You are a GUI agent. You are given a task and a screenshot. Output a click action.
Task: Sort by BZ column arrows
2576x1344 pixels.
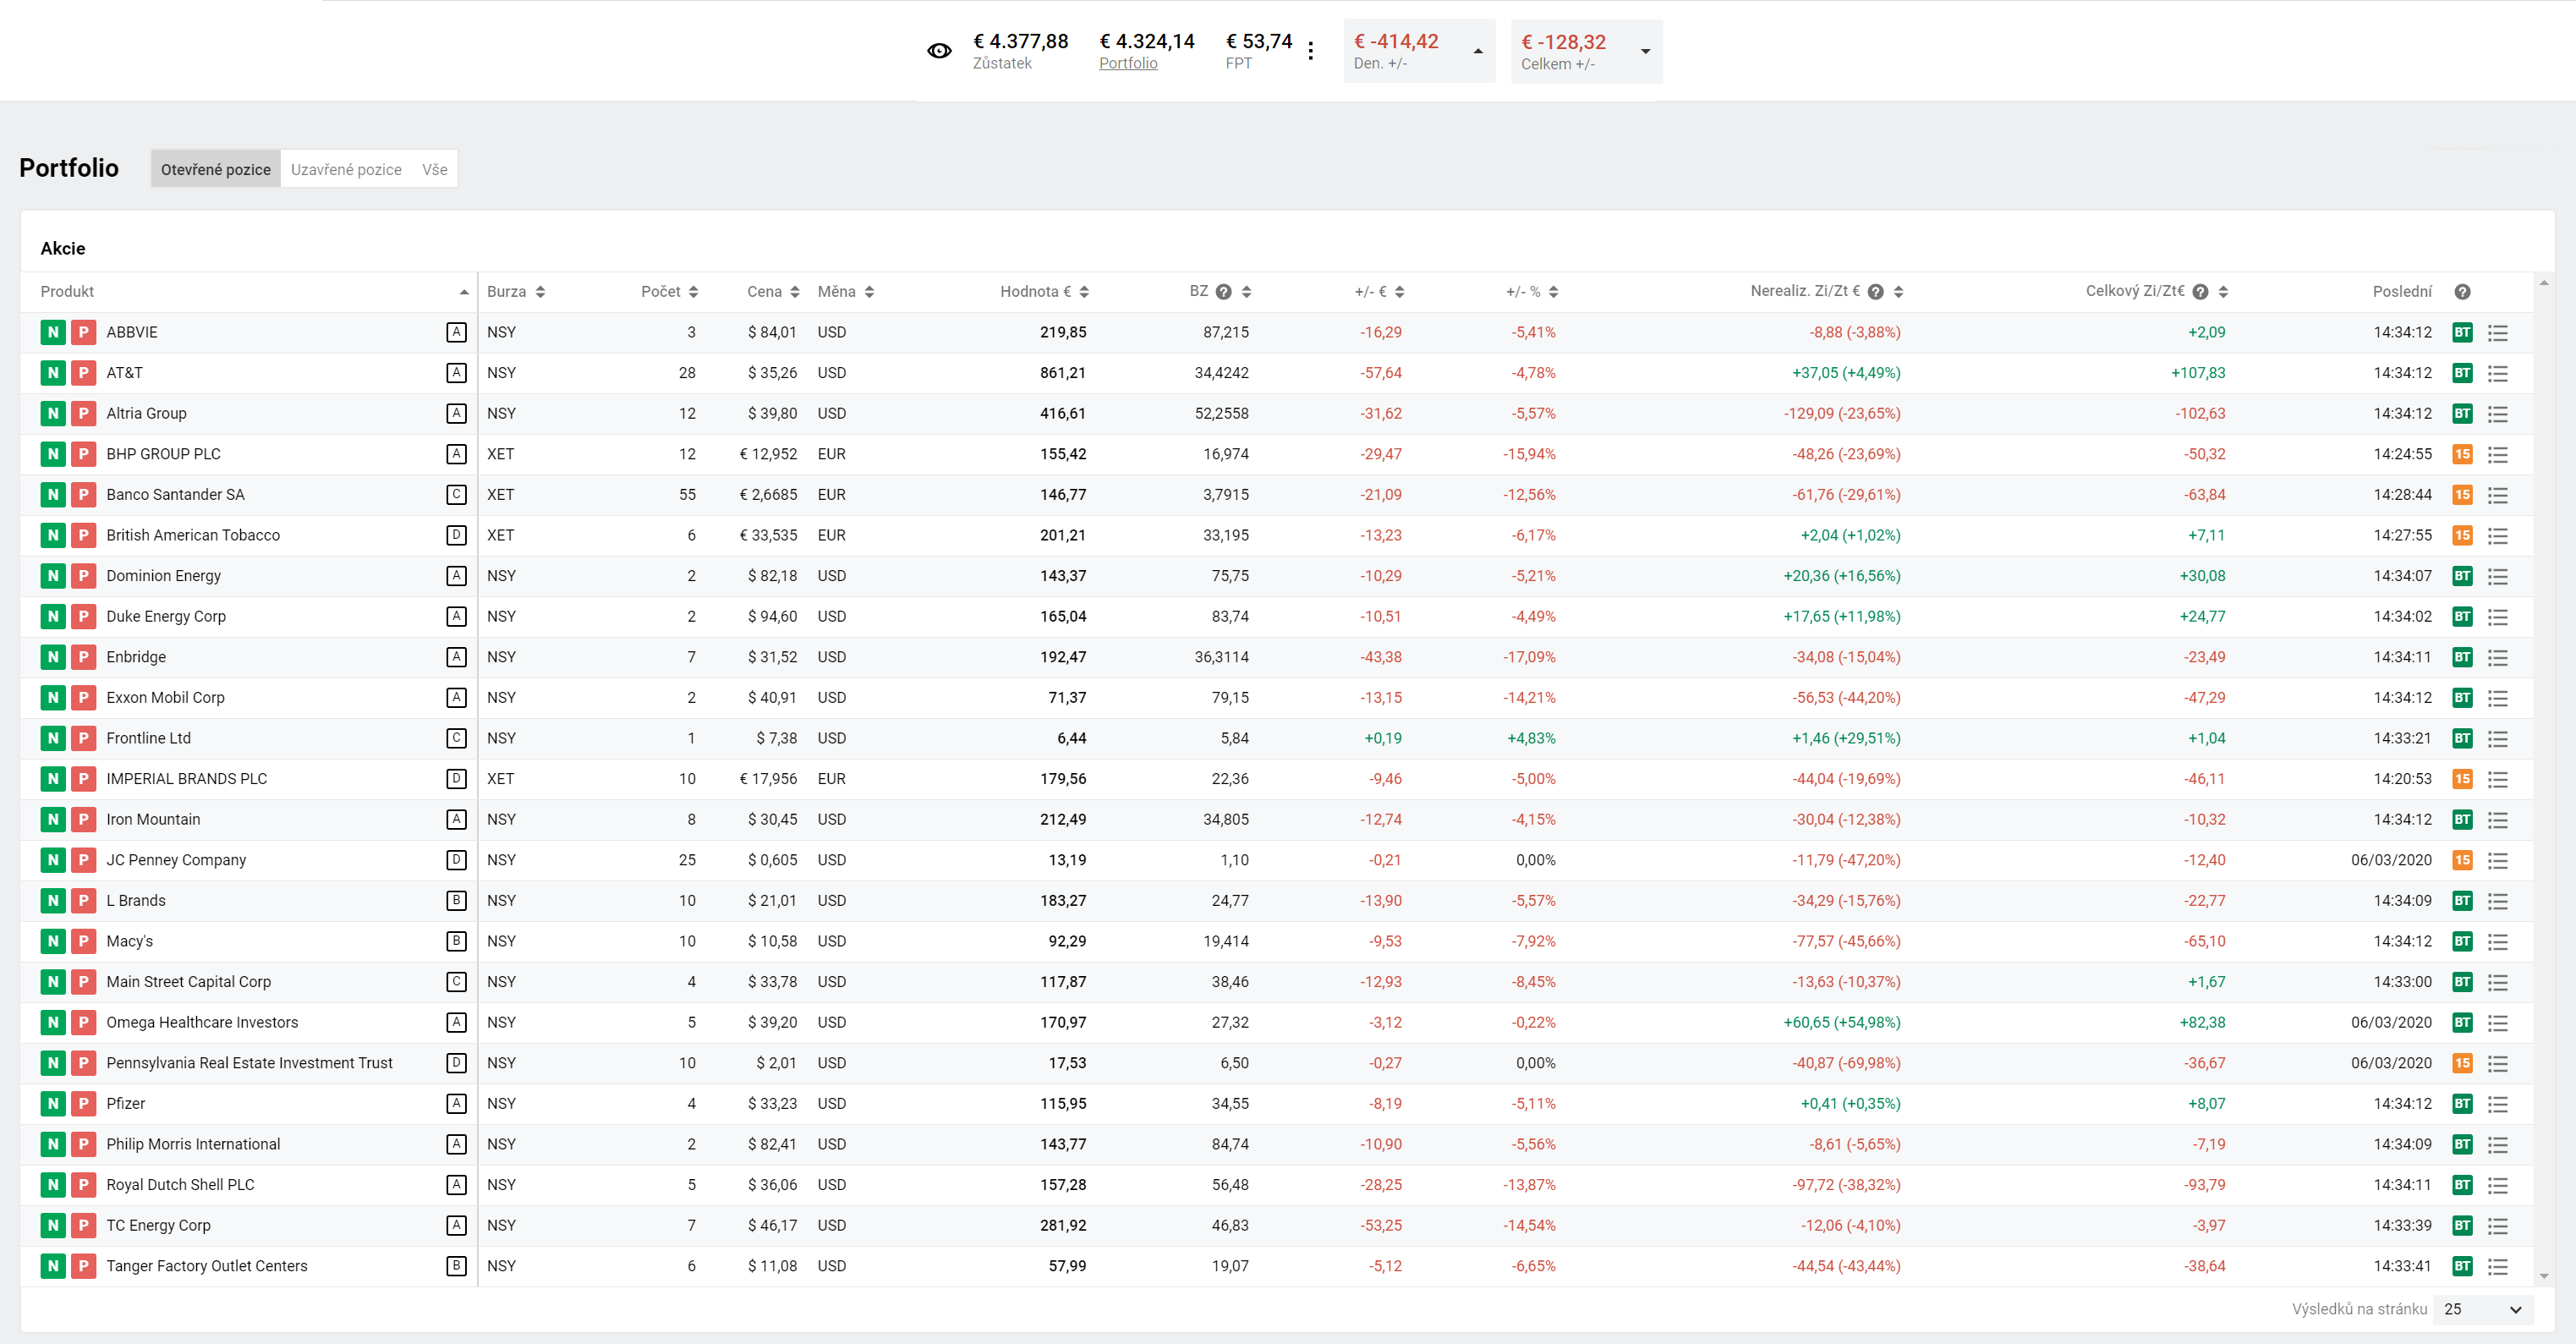point(1246,291)
